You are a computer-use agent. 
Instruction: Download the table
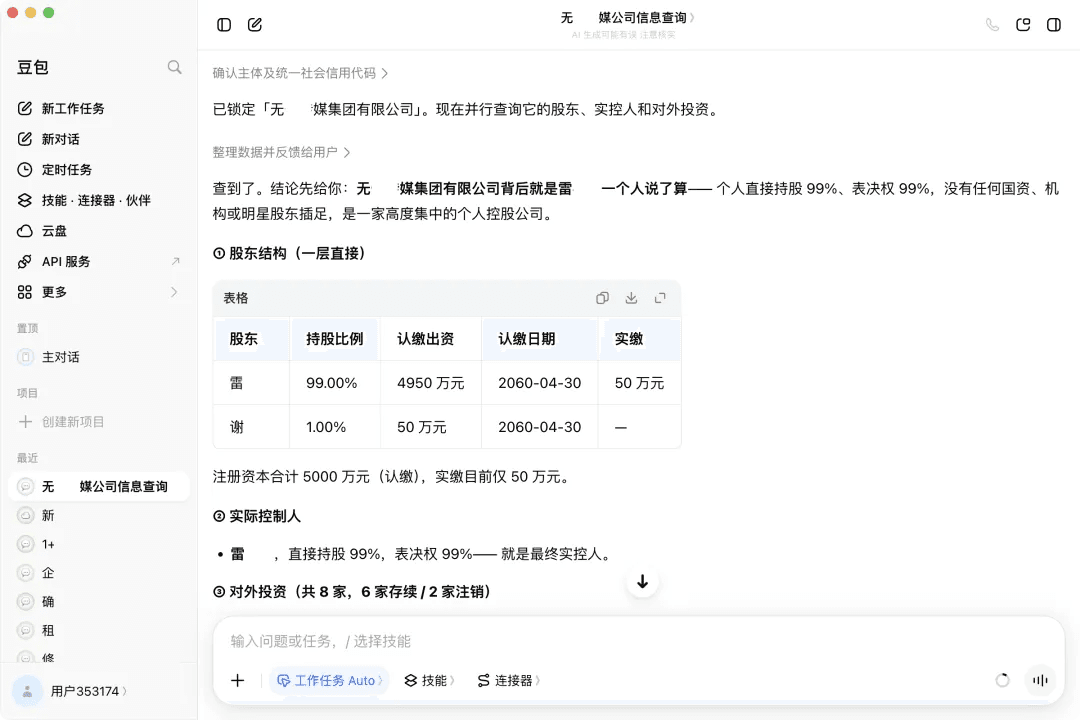point(631,298)
